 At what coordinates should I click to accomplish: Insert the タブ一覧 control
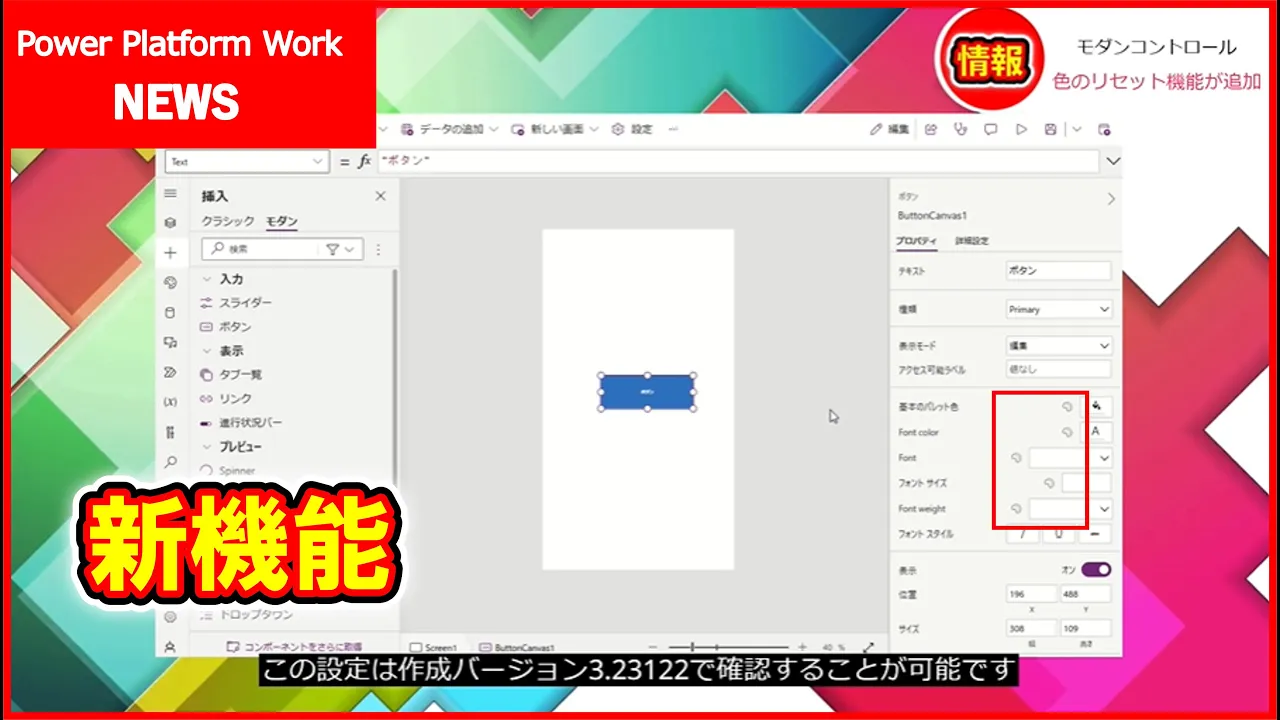231,374
